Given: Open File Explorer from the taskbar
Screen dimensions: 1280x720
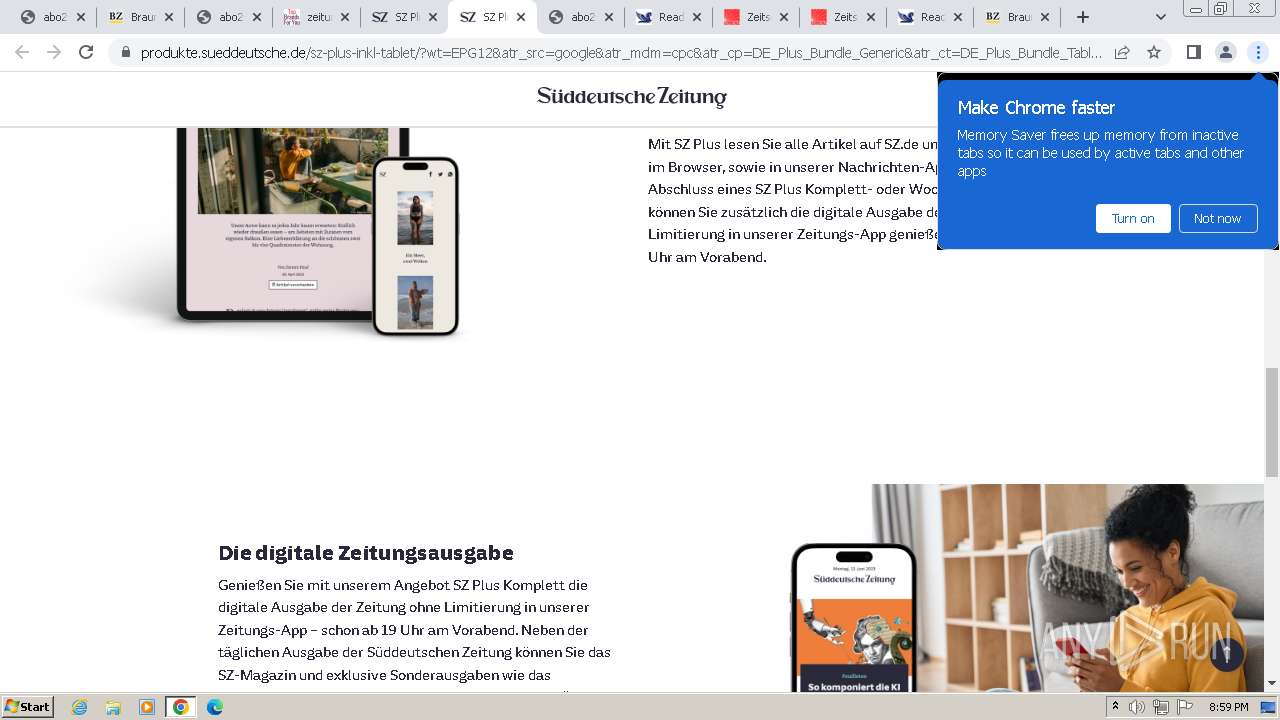Looking at the screenshot, I should tap(113, 707).
